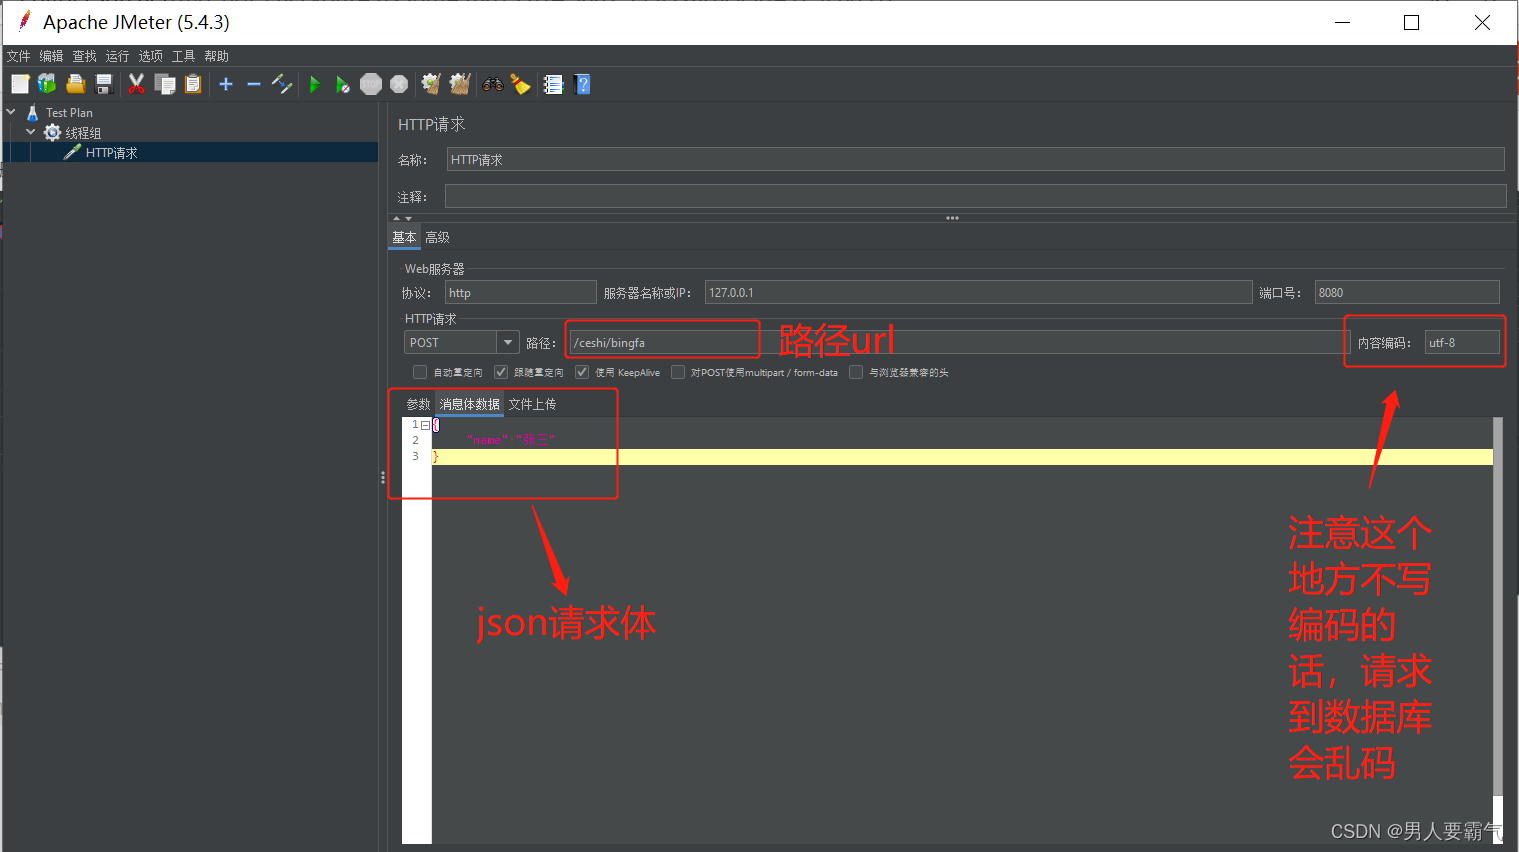Open the Templates icon in toolbar
Image resolution: width=1519 pixels, height=852 pixels.
[47, 84]
